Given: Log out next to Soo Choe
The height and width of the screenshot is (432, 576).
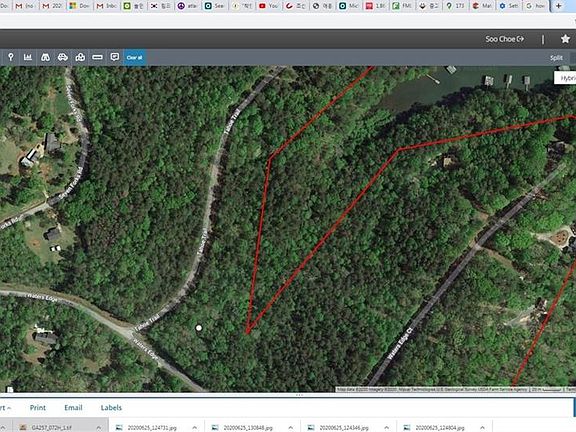Looking at the screenshot, I should pos(521,39).
